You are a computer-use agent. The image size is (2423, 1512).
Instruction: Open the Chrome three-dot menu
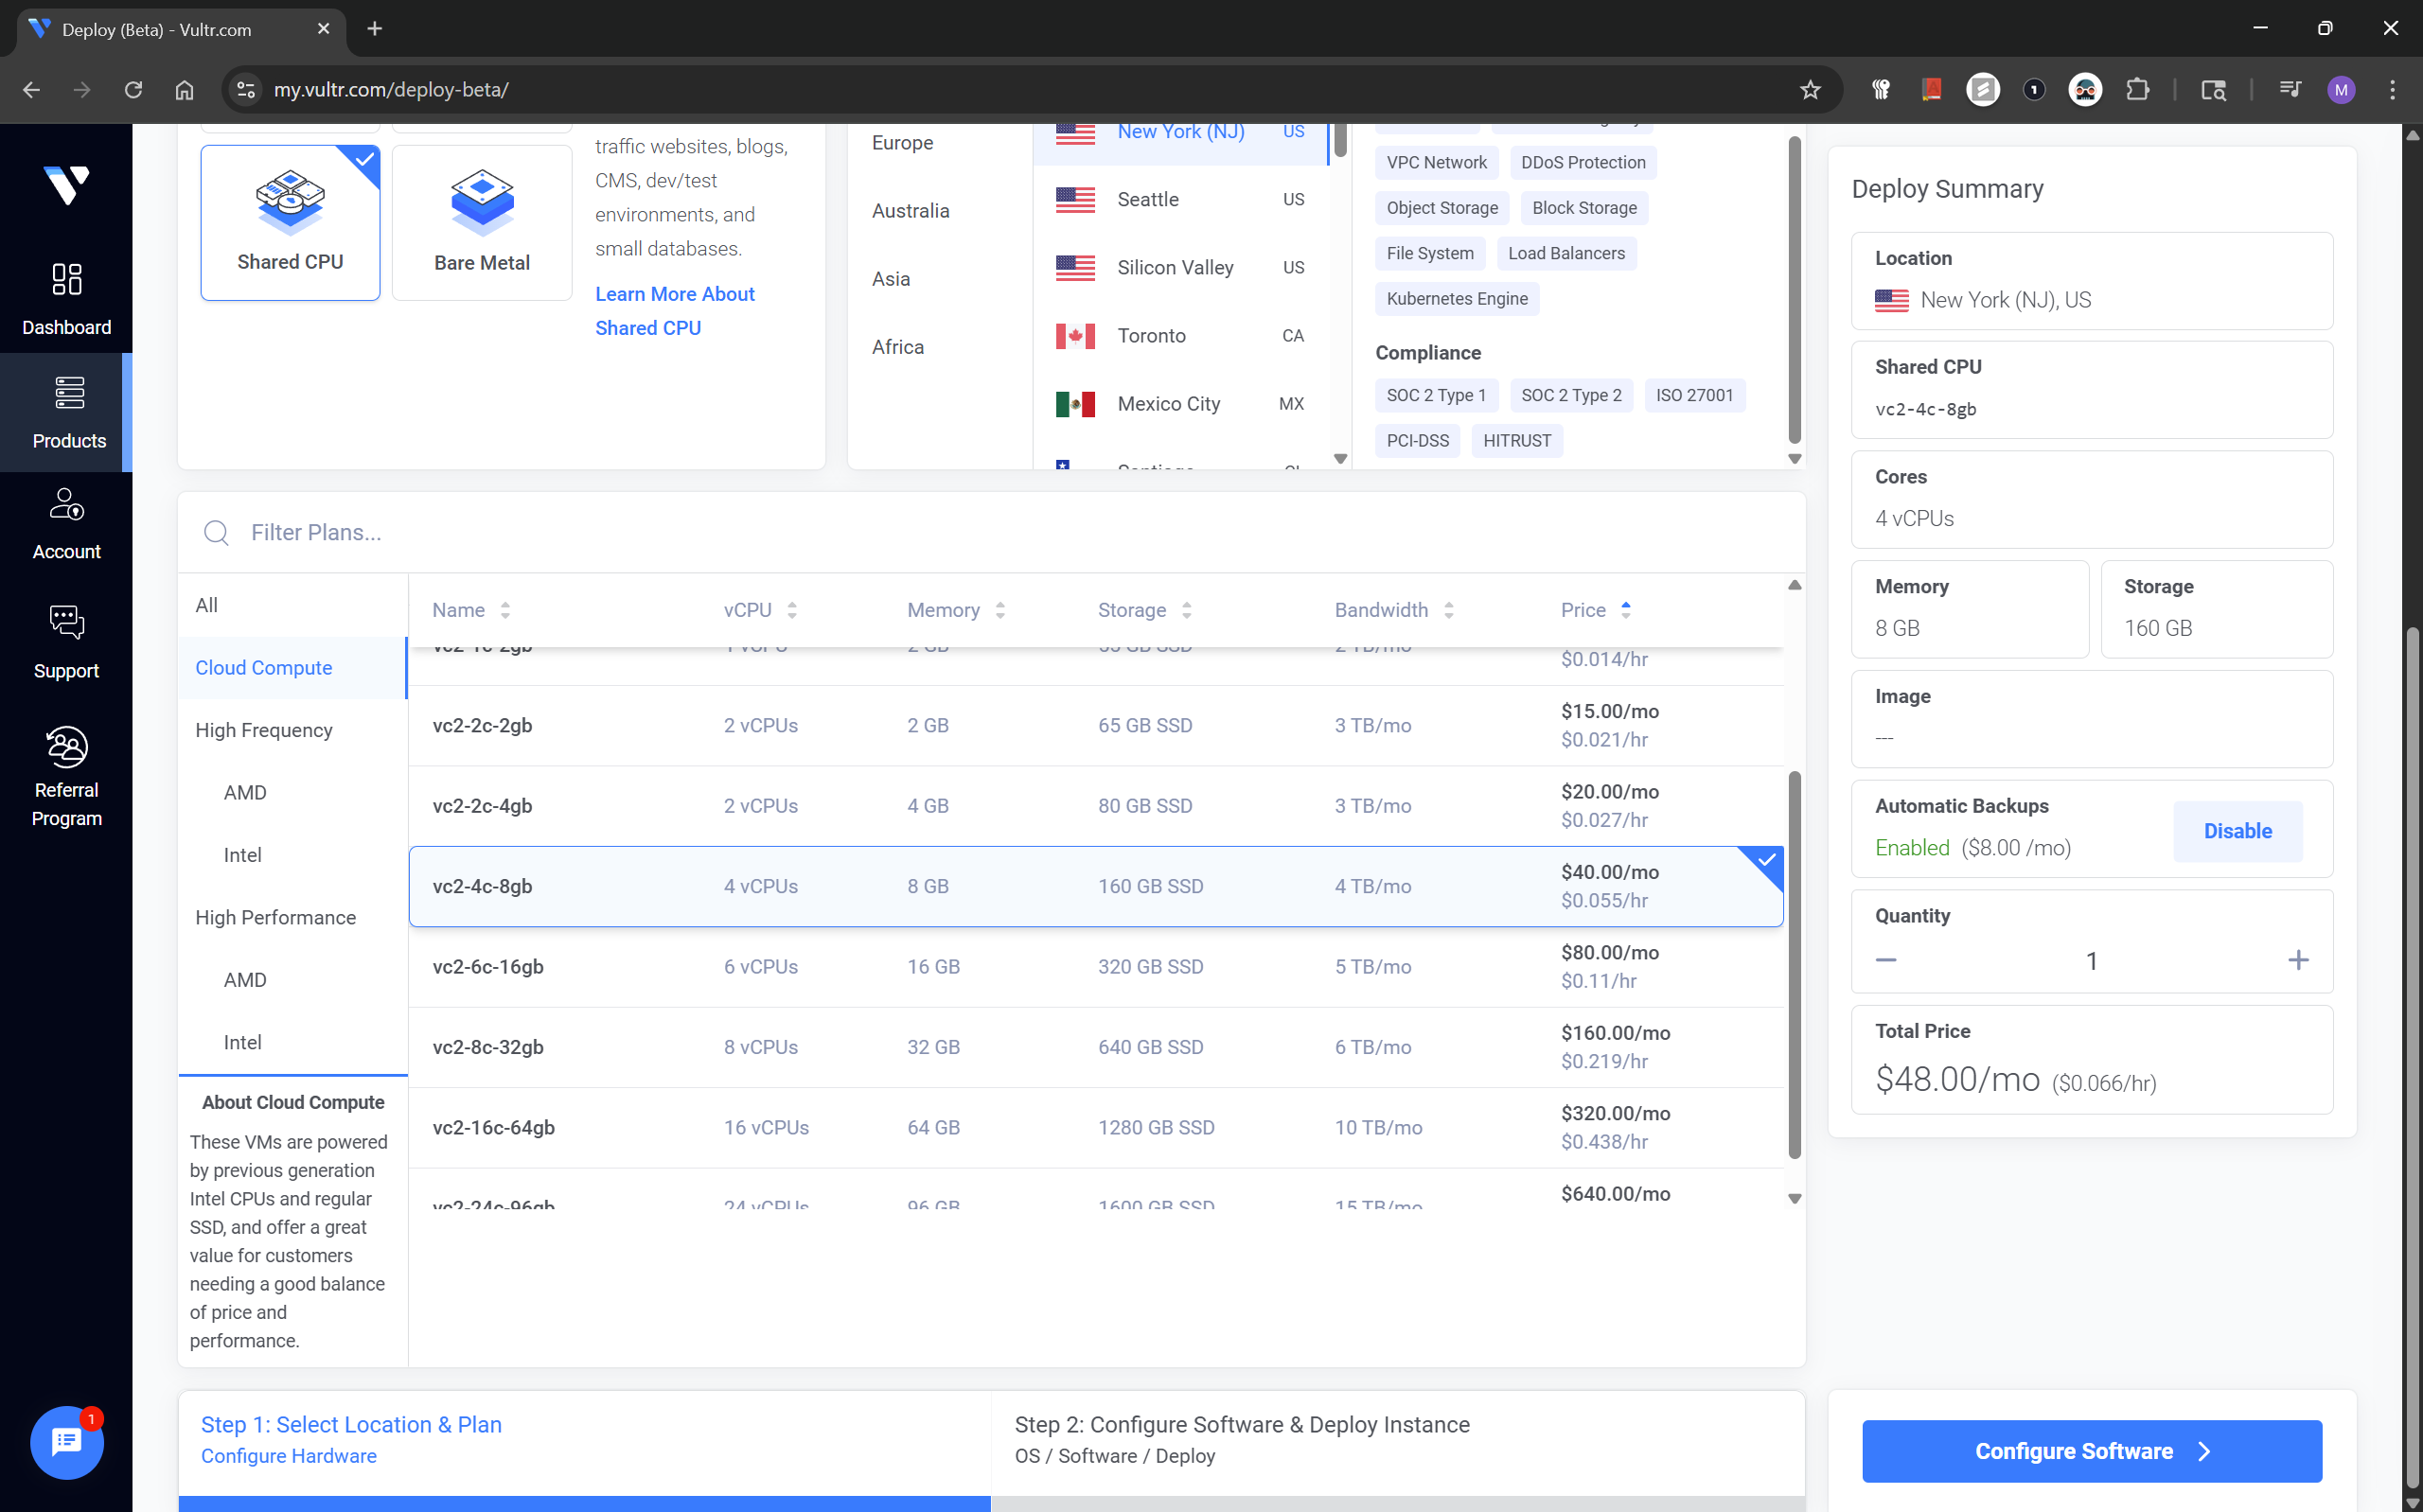tap(2392, 89)
